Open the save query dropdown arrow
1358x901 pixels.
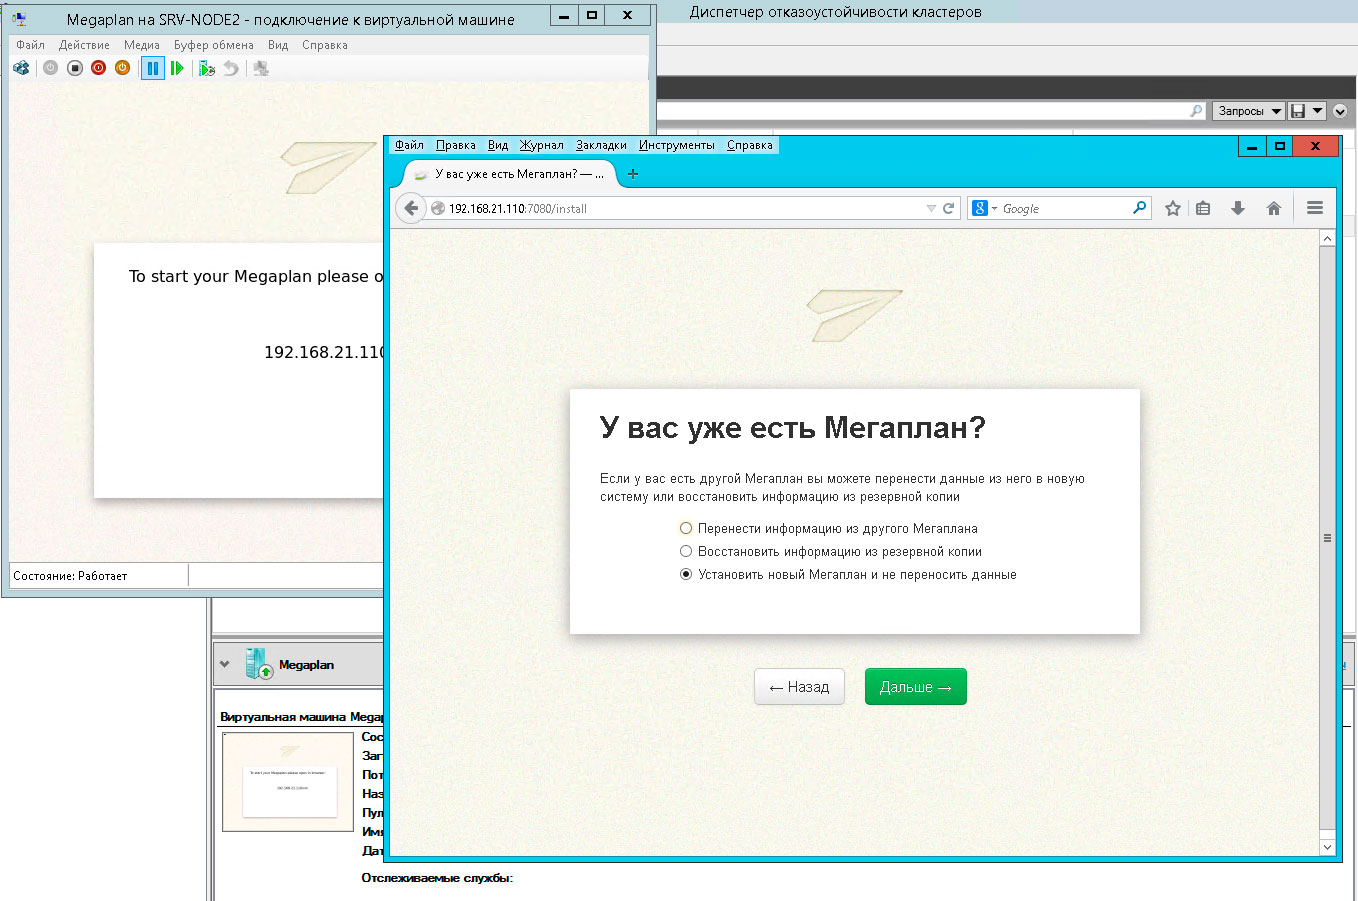1318,111
